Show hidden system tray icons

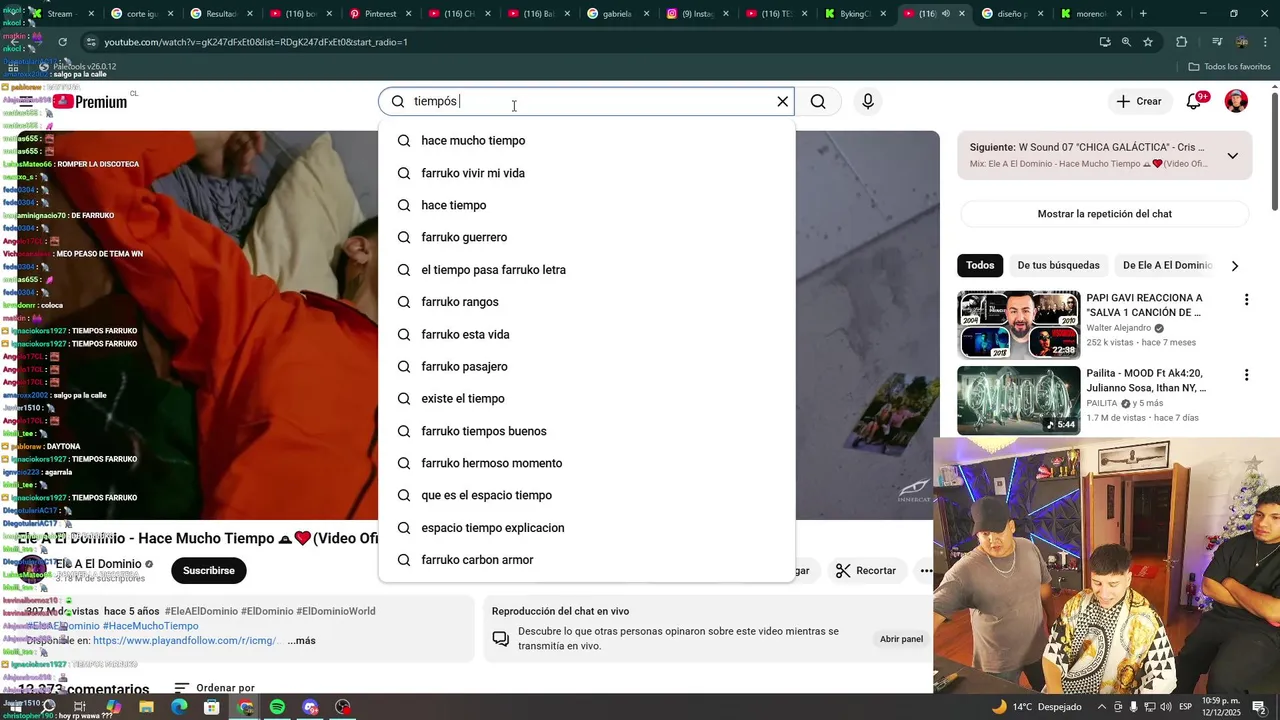pyautogui.click(x=1102, y=707)
